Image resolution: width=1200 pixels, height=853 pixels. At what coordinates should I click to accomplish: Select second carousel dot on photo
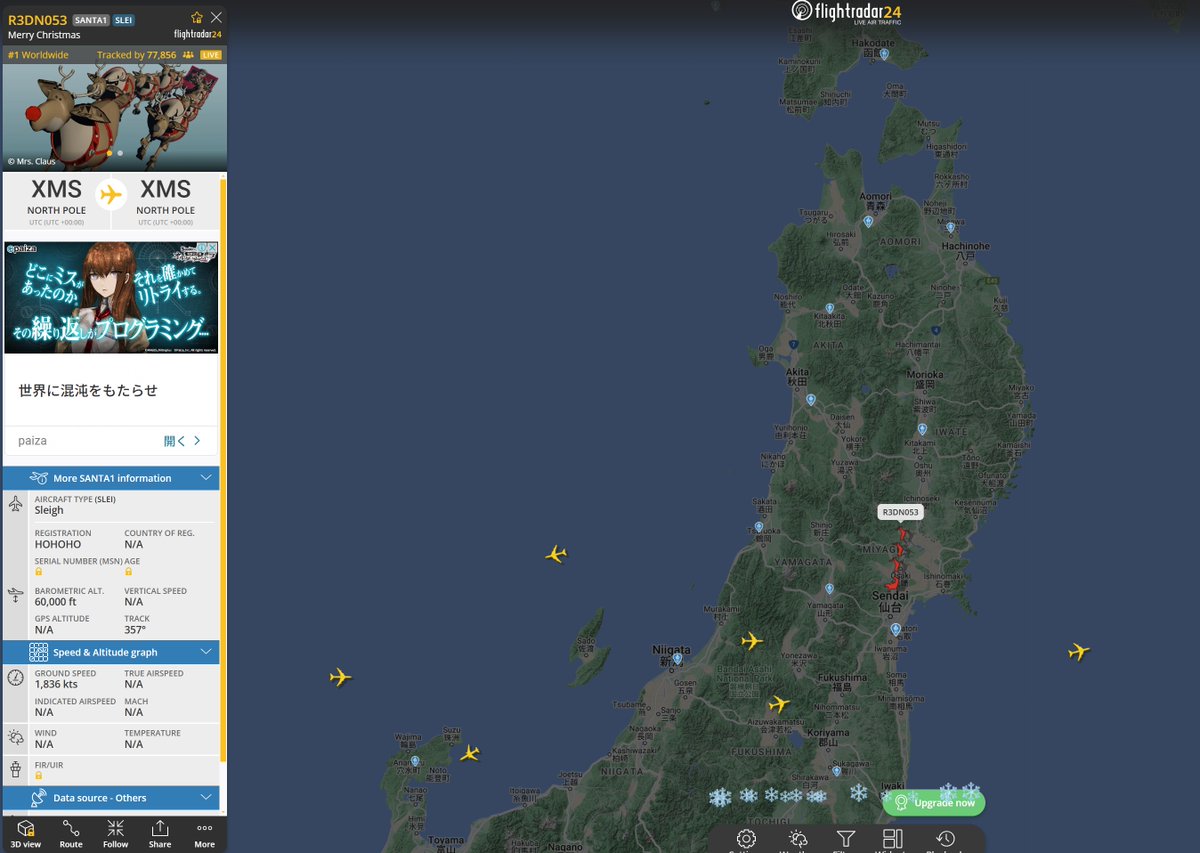120,153
